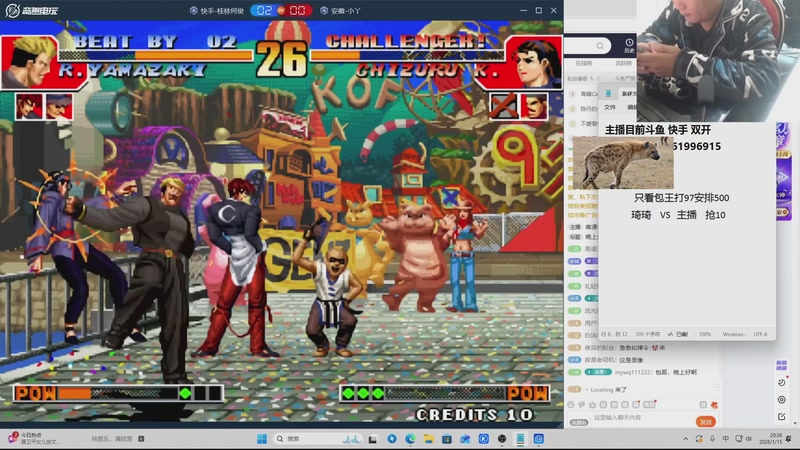The height and width of the screenshot is (450, 800).
Task: Click the orange send (发送) button
Action: click(706, 422)
